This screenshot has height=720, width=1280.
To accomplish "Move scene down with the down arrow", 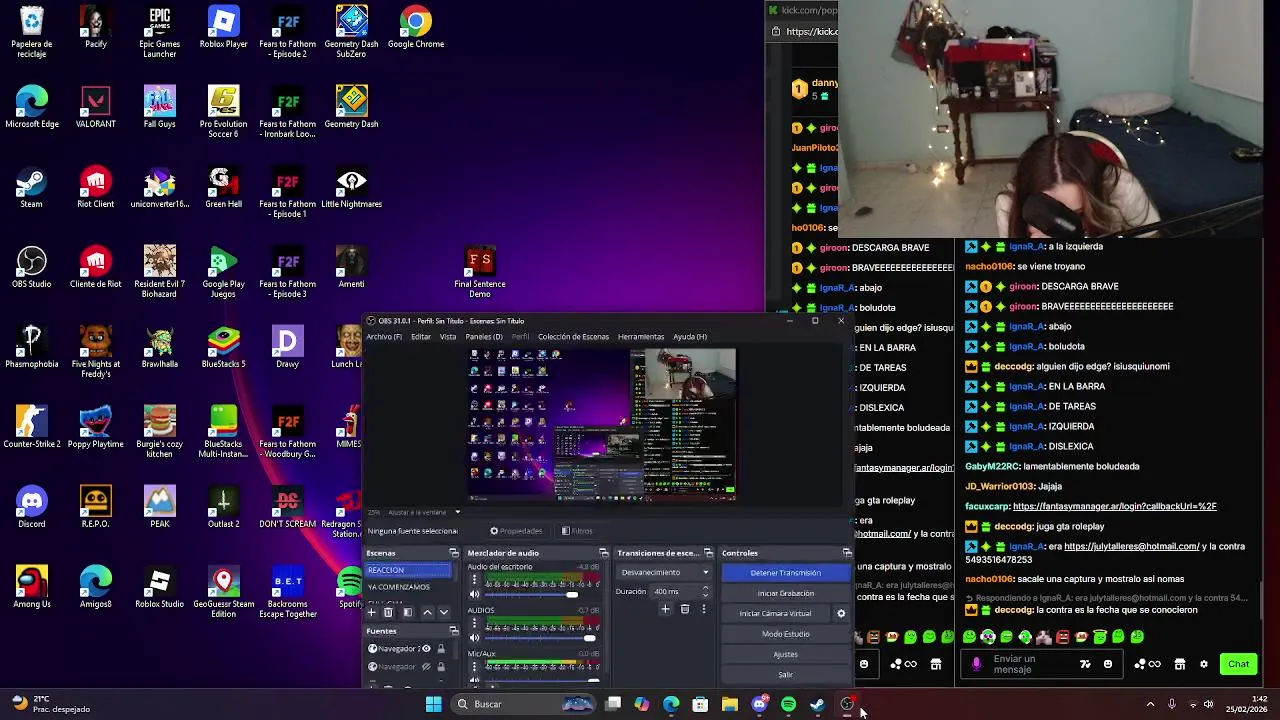I will coord(444,612).
